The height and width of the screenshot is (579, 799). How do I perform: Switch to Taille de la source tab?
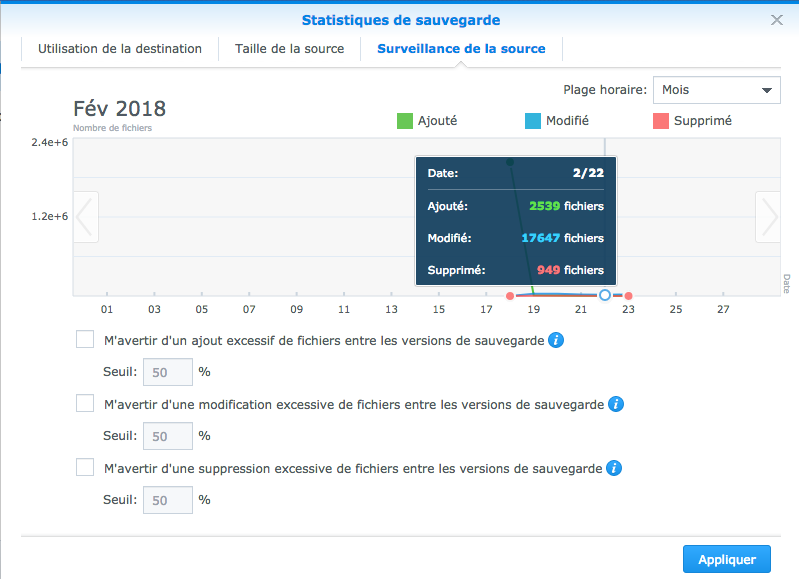tap(289, 49)
